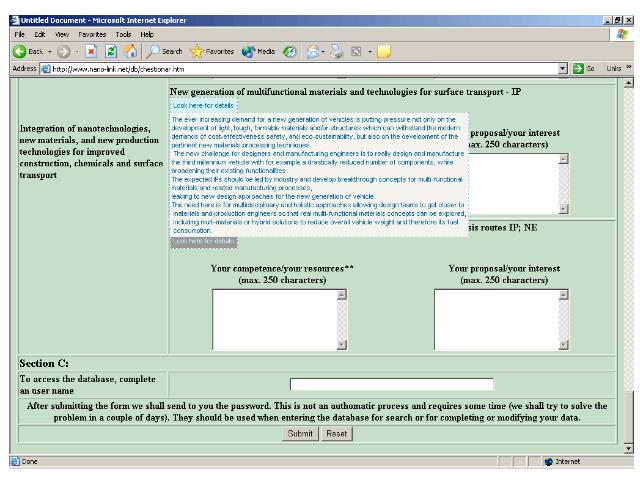This screenshot has height=480, width=640.
Task: Click the green Go arrow button
Action: click(578, 69)
